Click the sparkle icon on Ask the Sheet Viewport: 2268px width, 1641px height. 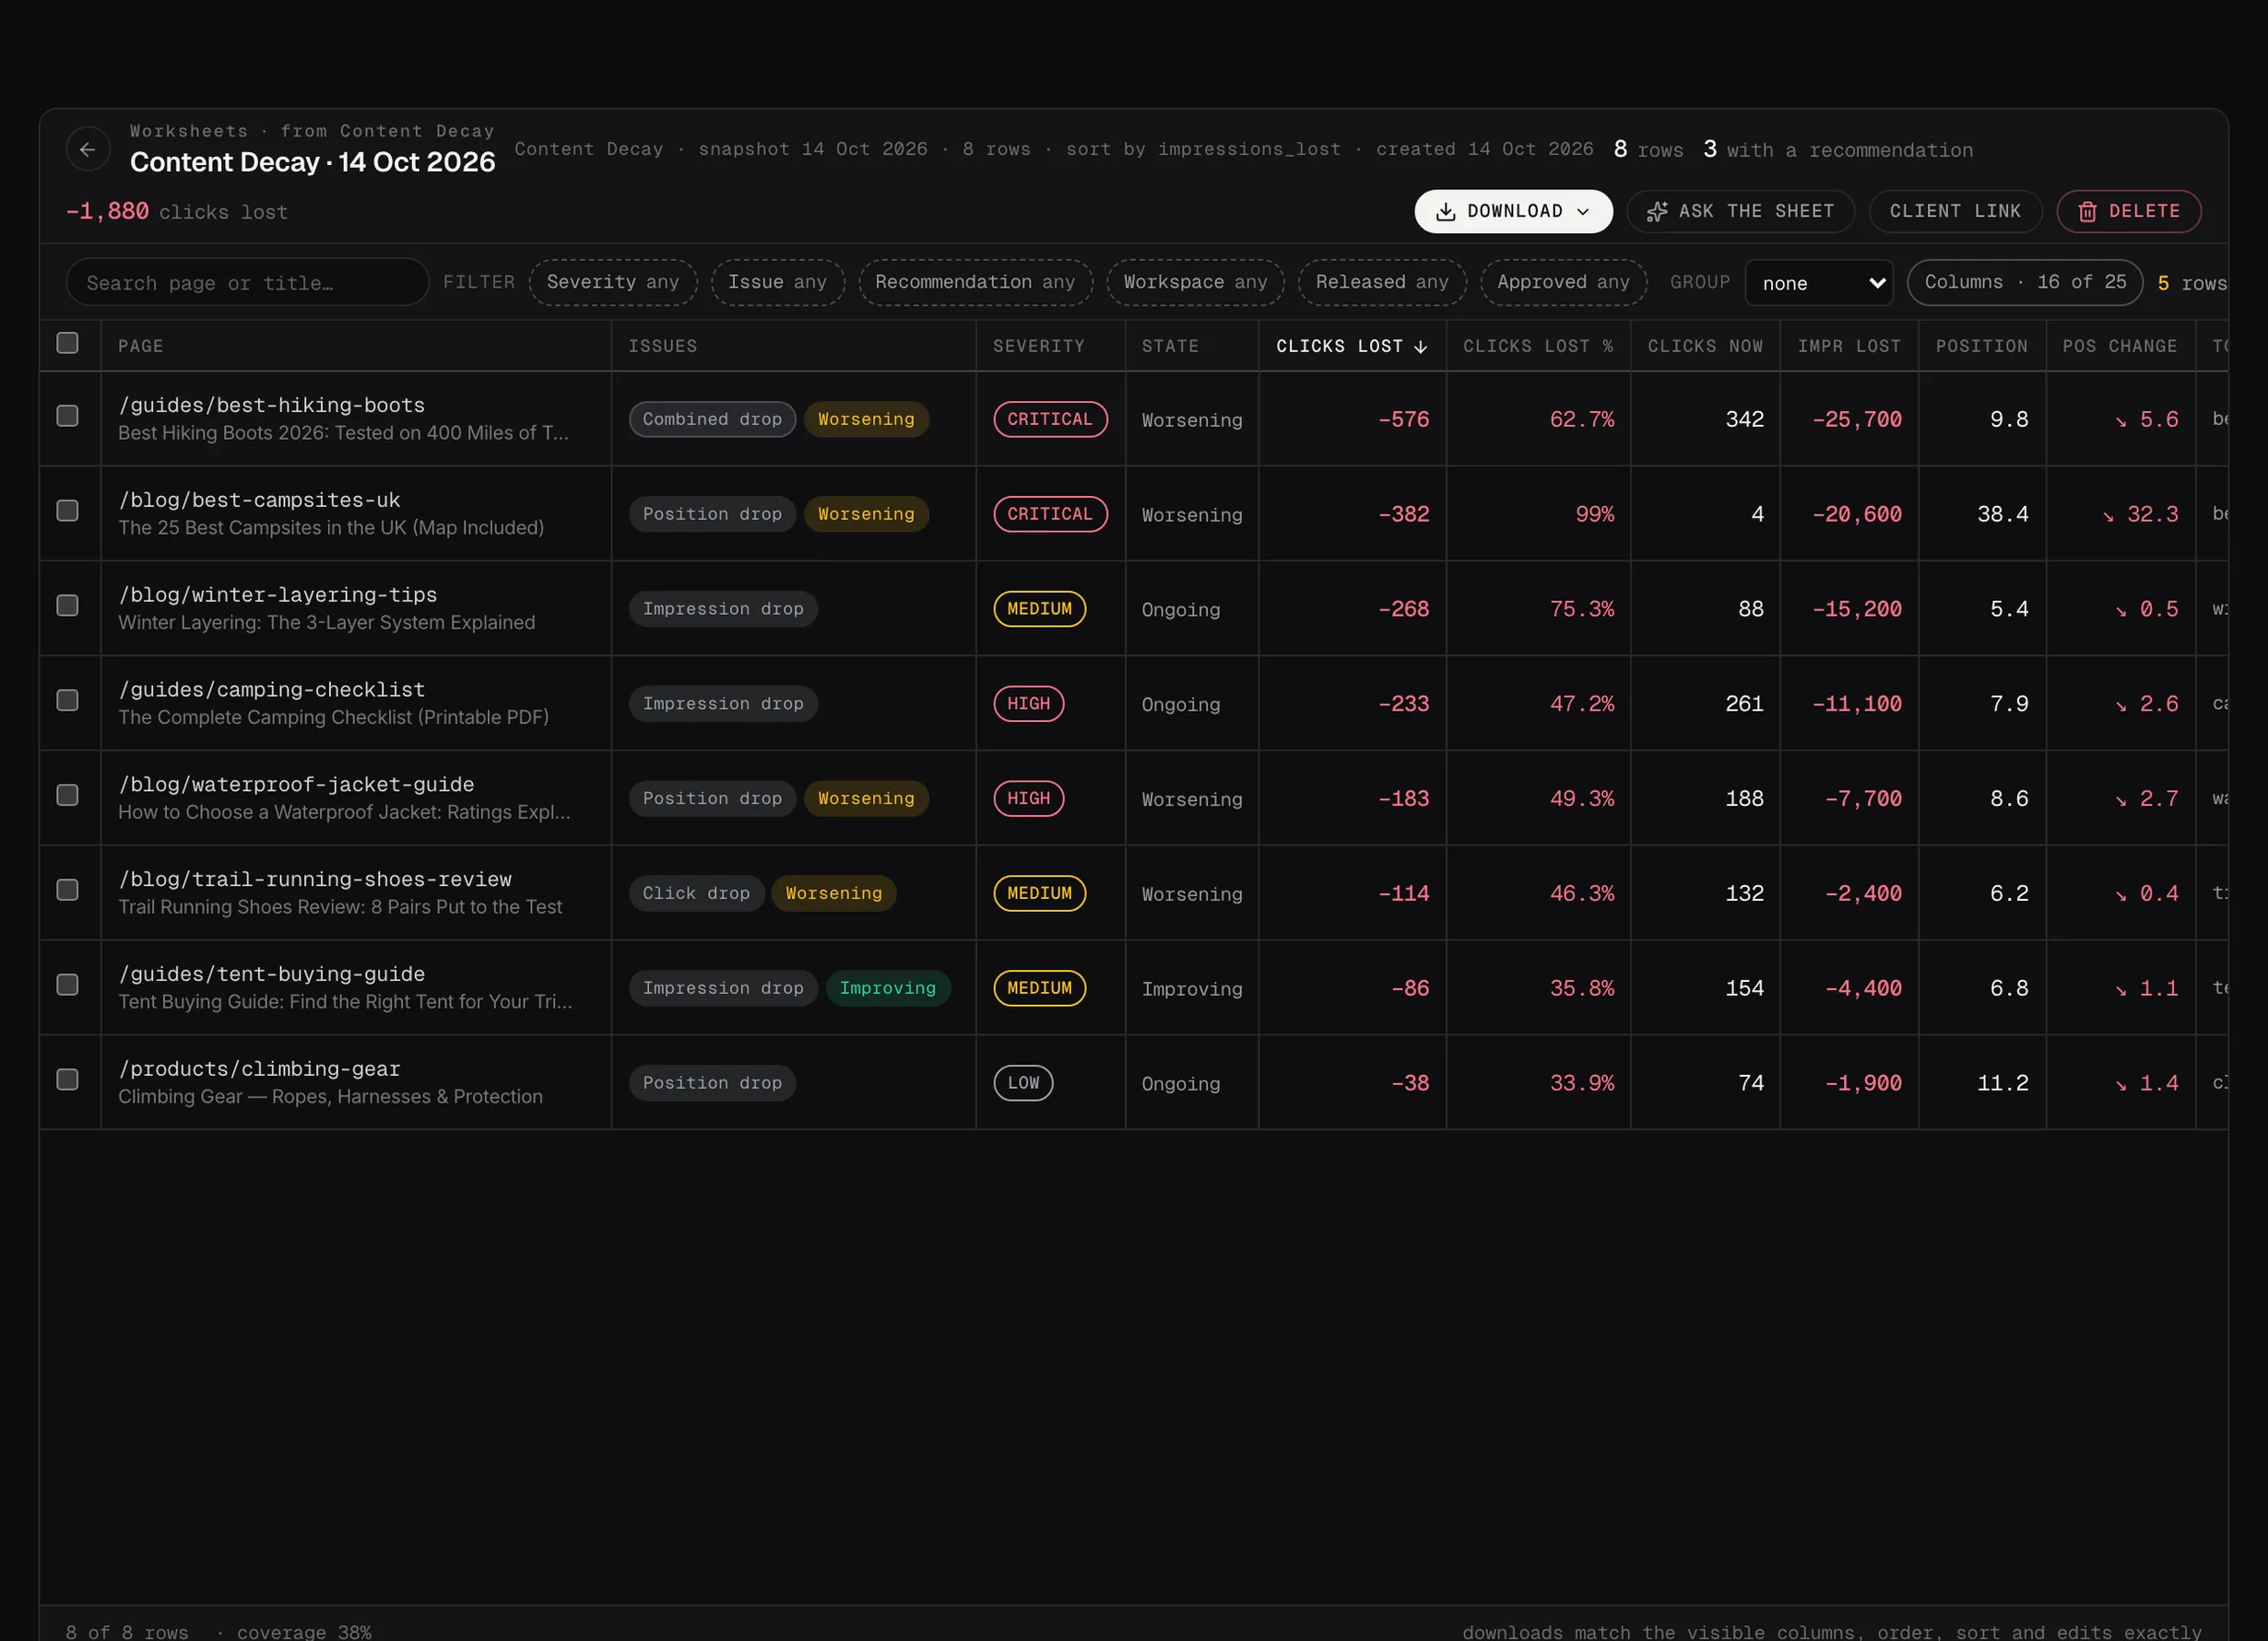(1657, 212)
